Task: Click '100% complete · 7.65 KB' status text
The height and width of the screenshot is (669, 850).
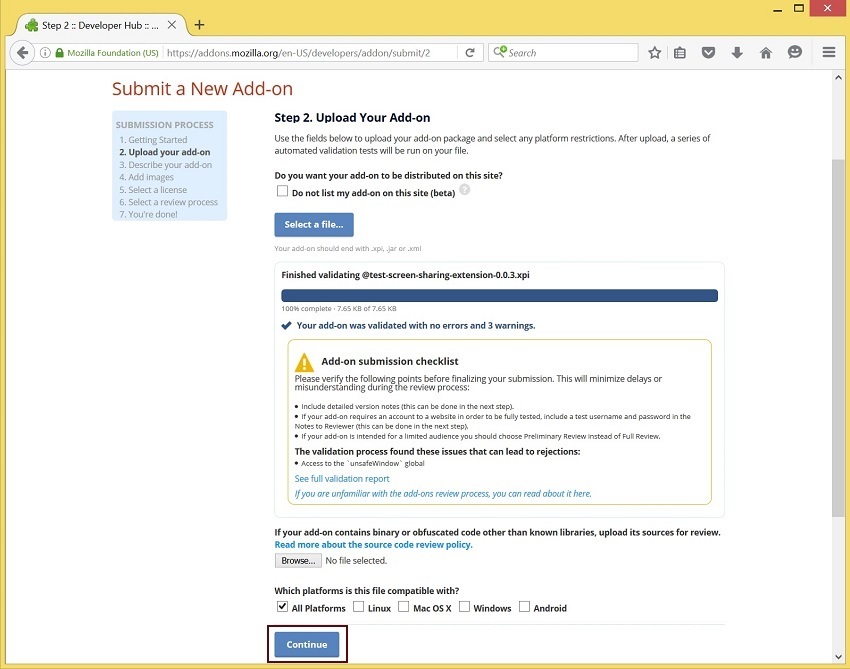Action: tap(339, 308)
